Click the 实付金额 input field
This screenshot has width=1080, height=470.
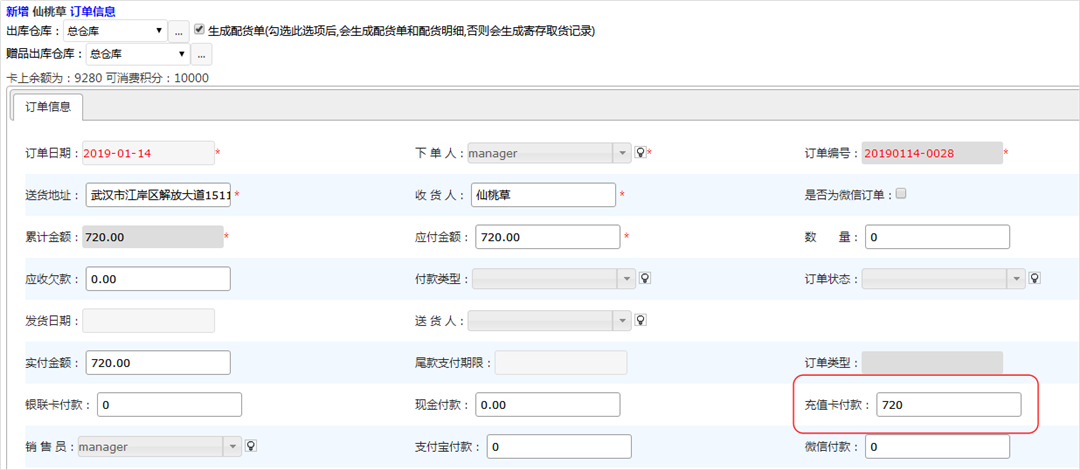click(158, 362)
